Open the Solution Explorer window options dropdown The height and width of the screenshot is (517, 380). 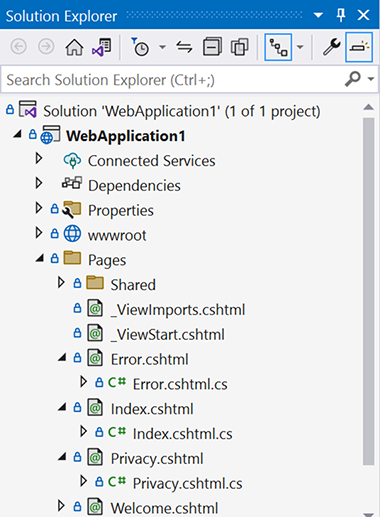318,15
